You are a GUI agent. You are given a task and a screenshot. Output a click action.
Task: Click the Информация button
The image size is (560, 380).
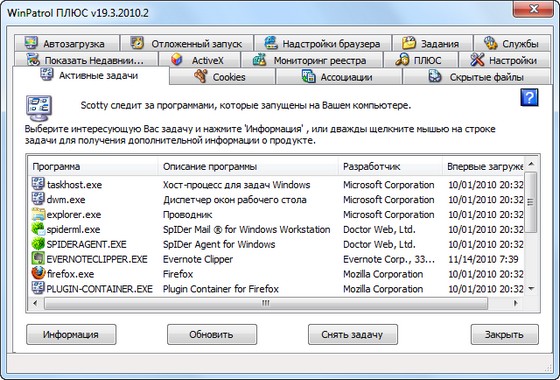(71, 334)
